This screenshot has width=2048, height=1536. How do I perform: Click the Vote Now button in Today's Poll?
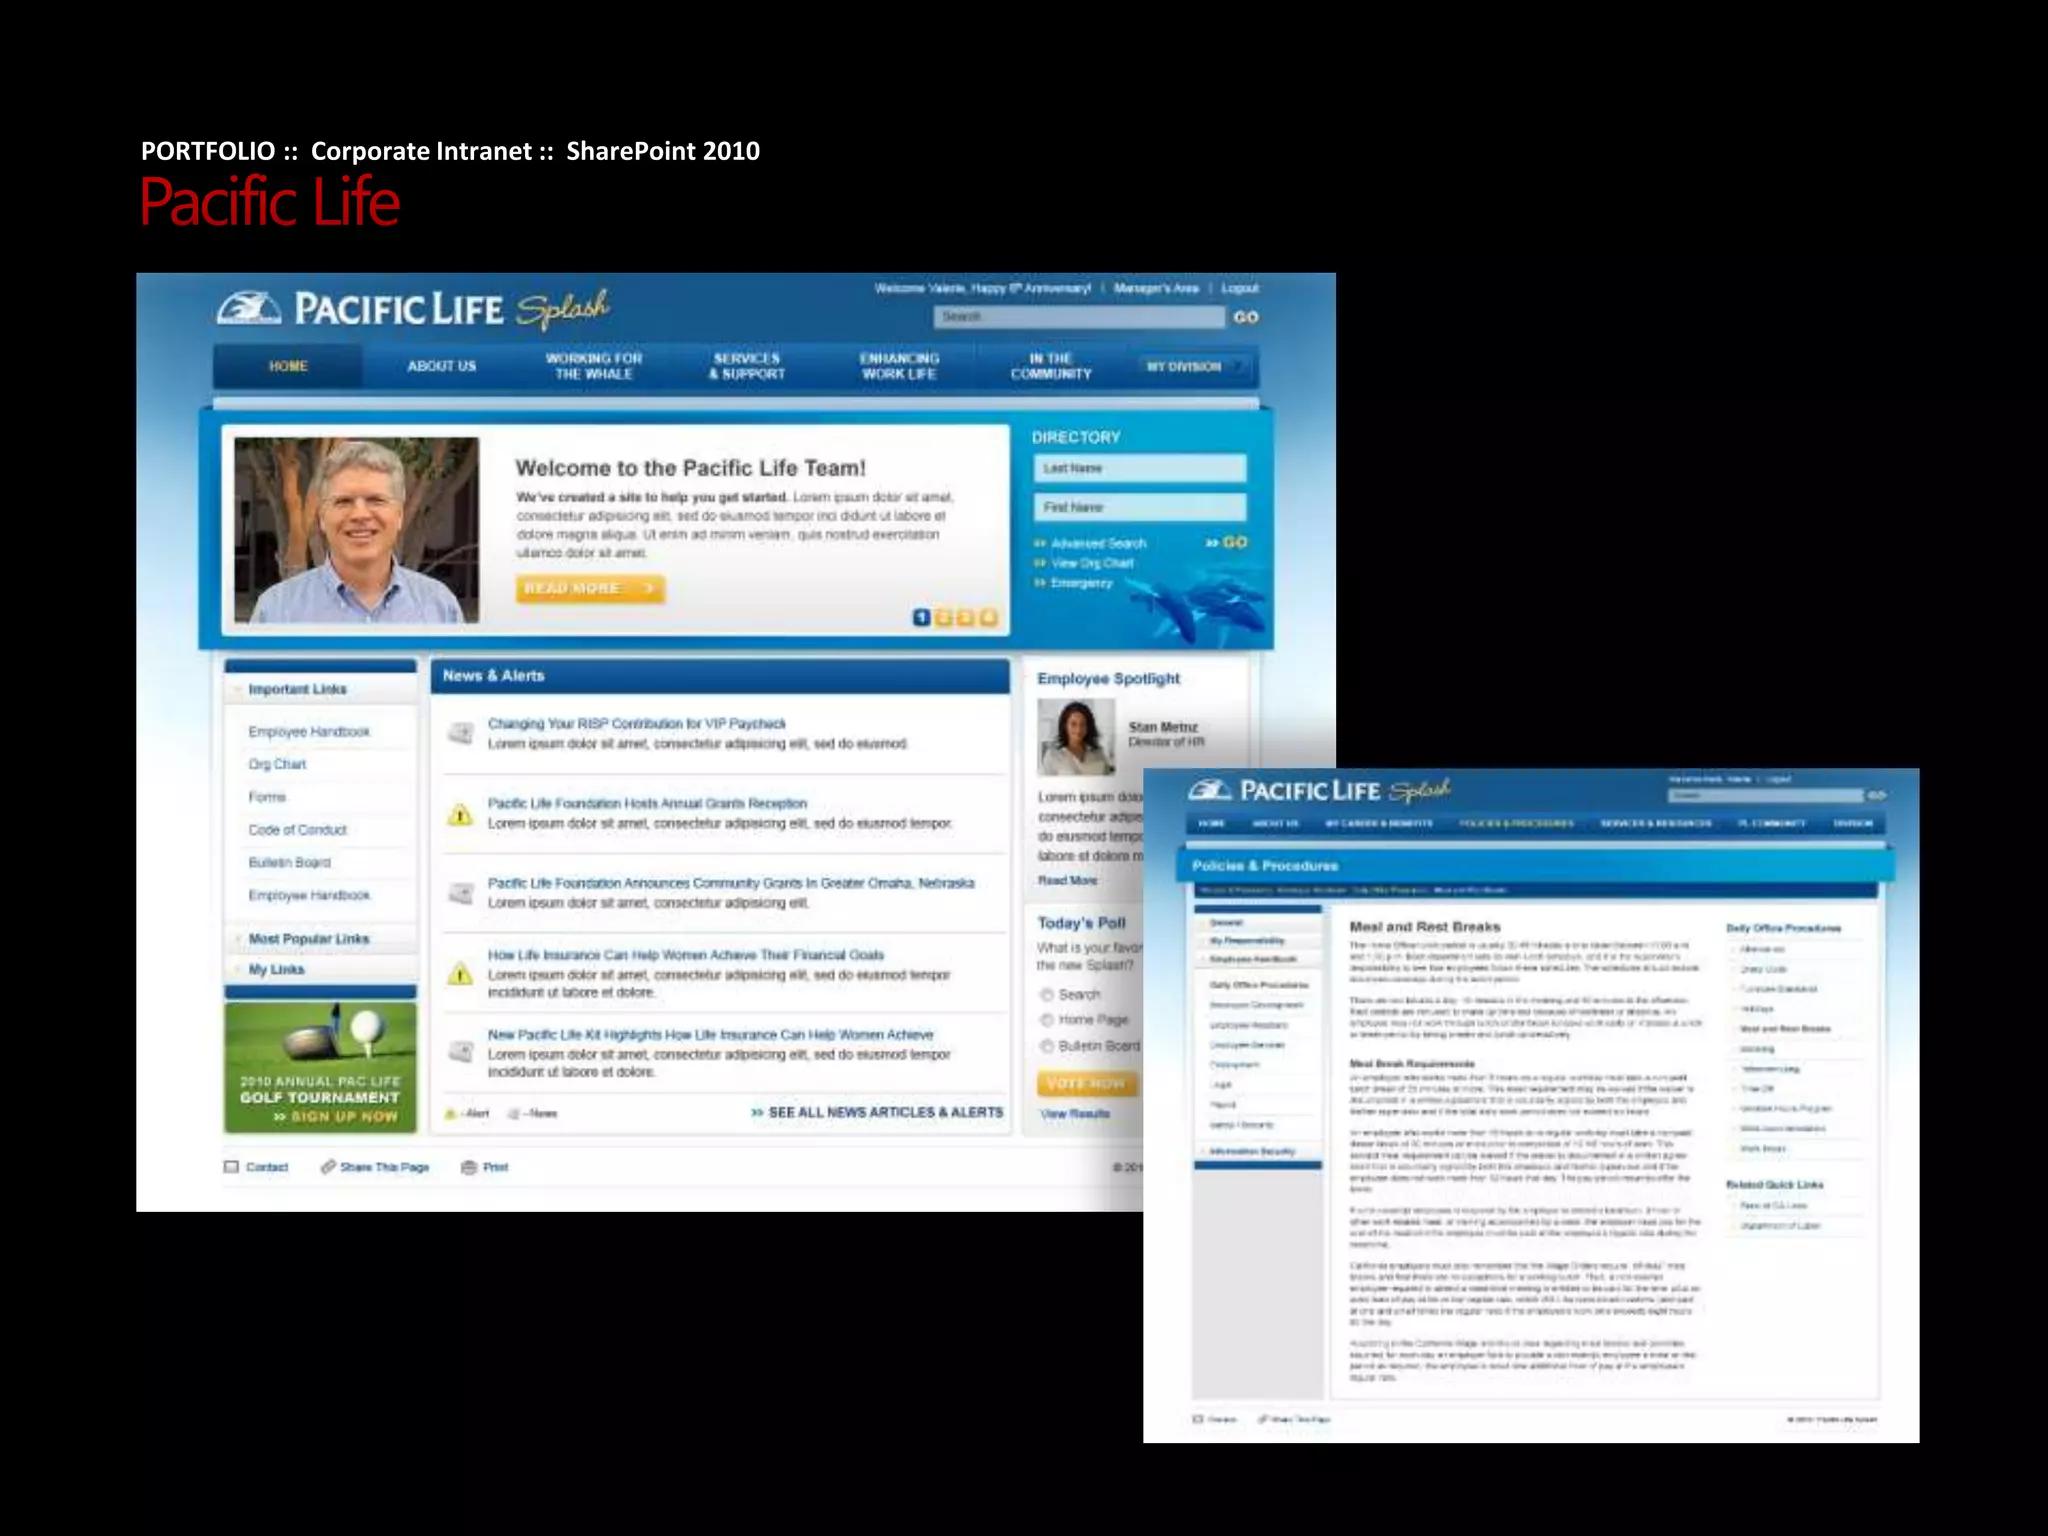tap(1086, 1083)
